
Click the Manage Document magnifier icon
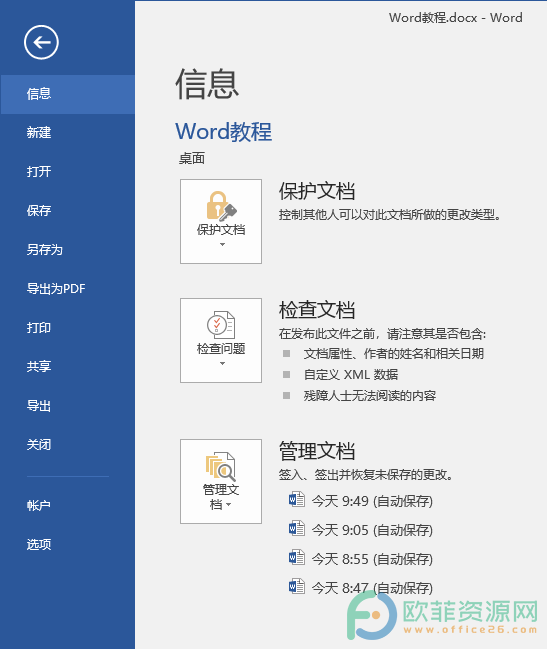[221, 466]
